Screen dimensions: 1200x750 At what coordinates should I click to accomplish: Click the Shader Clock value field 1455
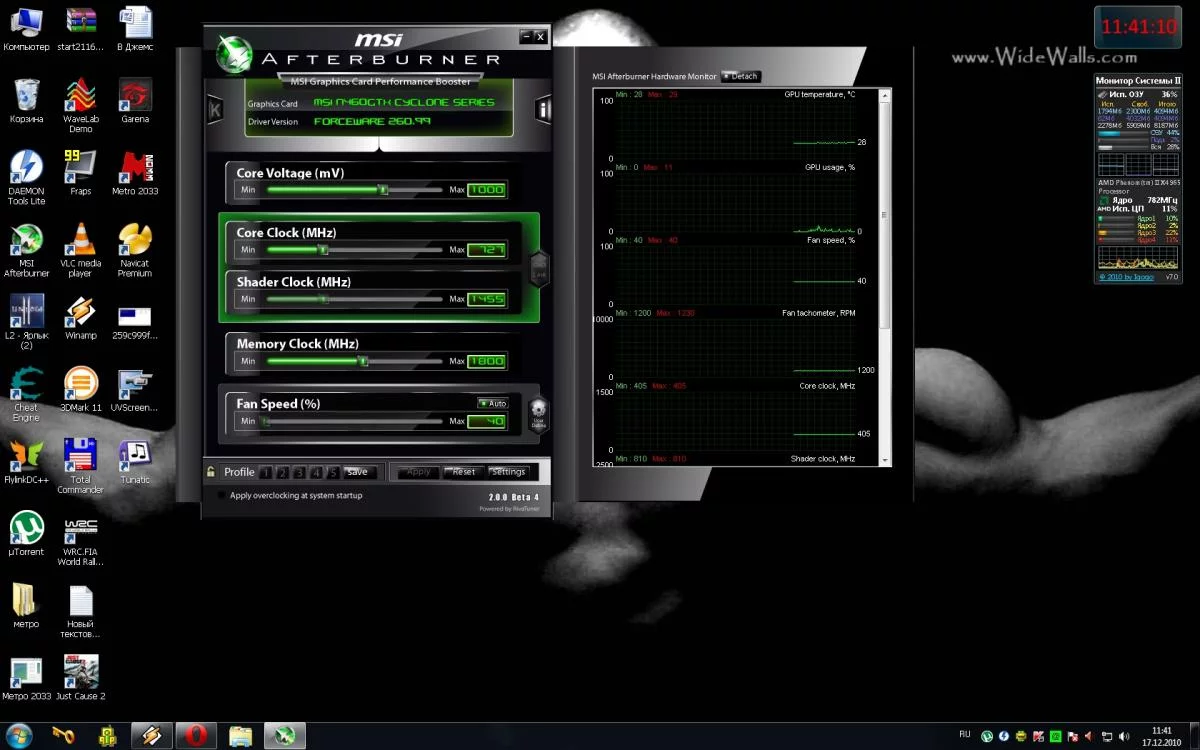point(487,299)
